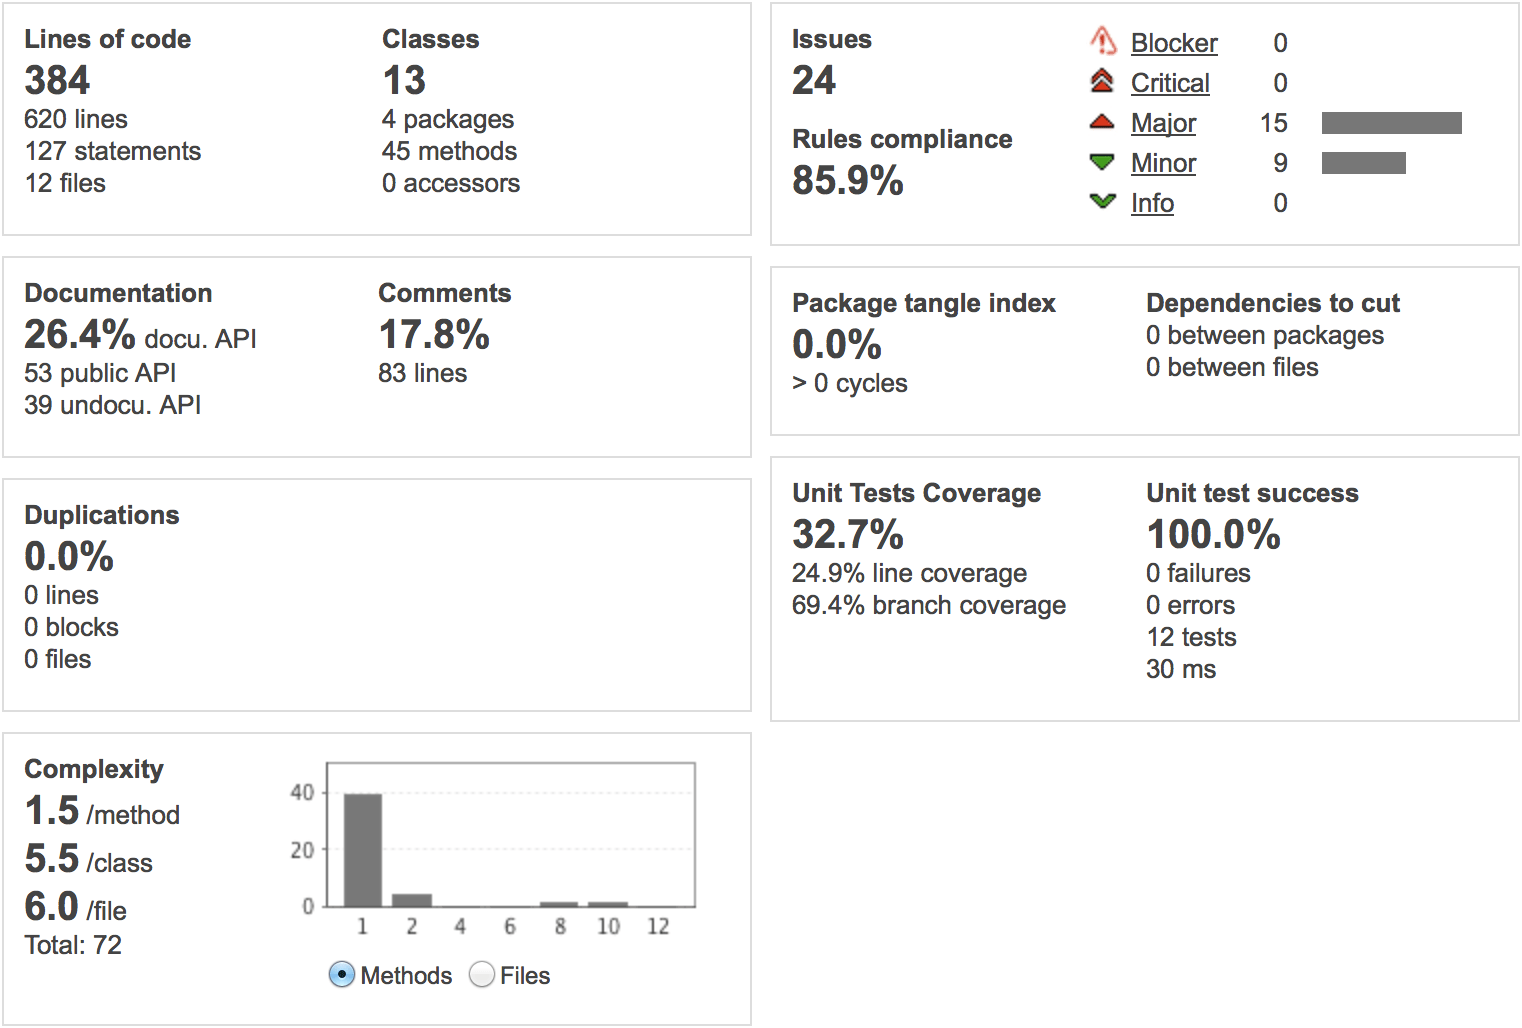Open the Info issues link

coord(1152,203)
